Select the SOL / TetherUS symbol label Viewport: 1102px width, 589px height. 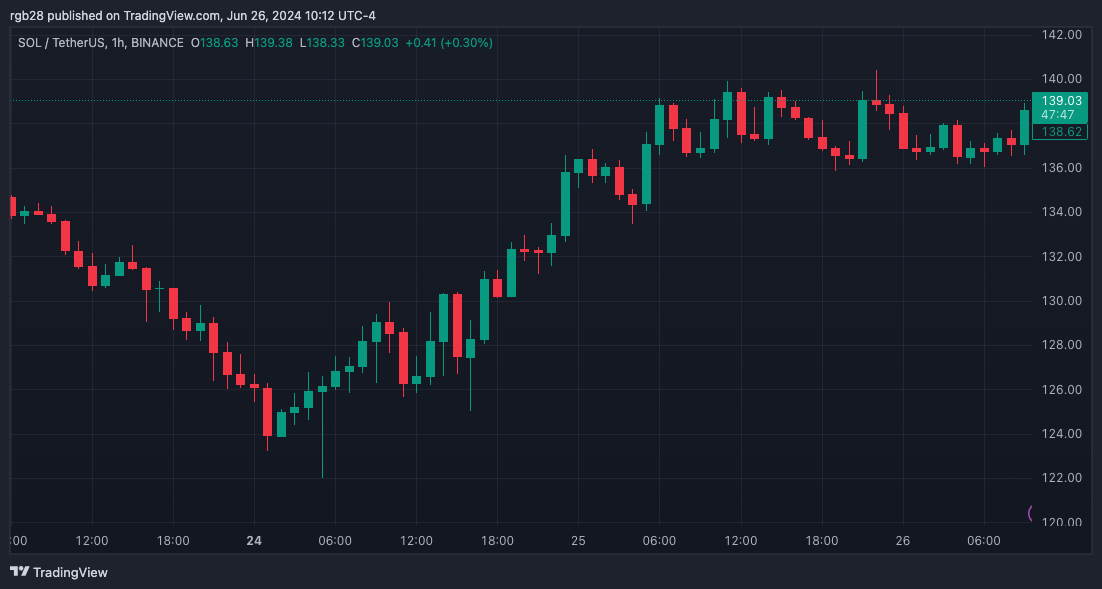[61, 43]
